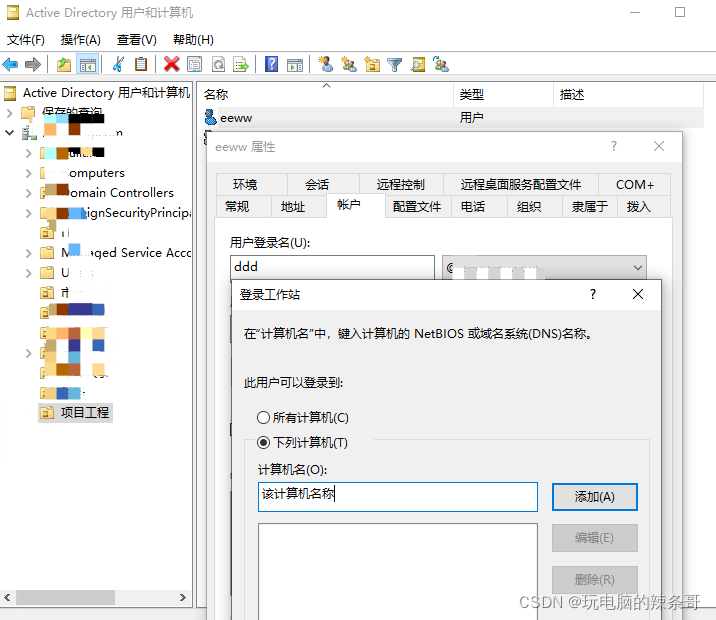Click the Refresh toolbar icon

(x=218, y=64)
